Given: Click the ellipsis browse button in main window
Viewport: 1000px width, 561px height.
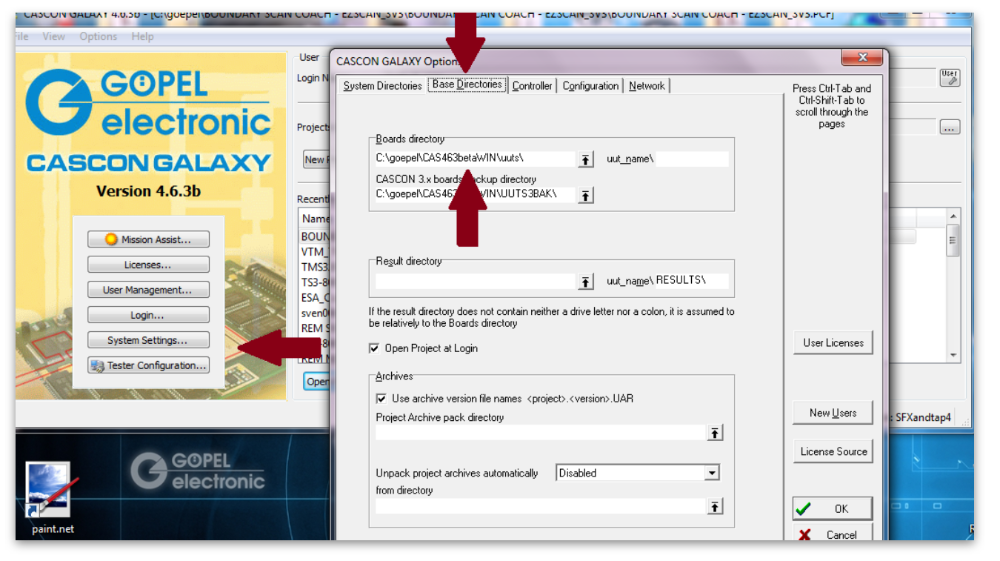Looking at the screenshot, I should pyautogui.click(x=950, y=128).
